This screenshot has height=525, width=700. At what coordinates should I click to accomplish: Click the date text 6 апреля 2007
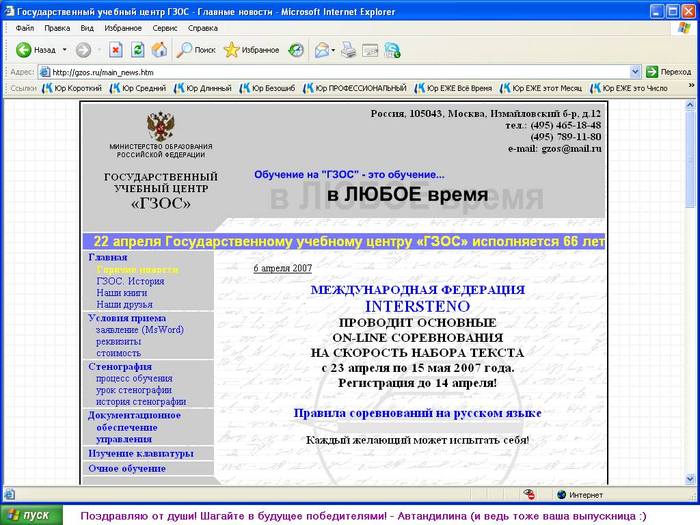click(283, 268)
